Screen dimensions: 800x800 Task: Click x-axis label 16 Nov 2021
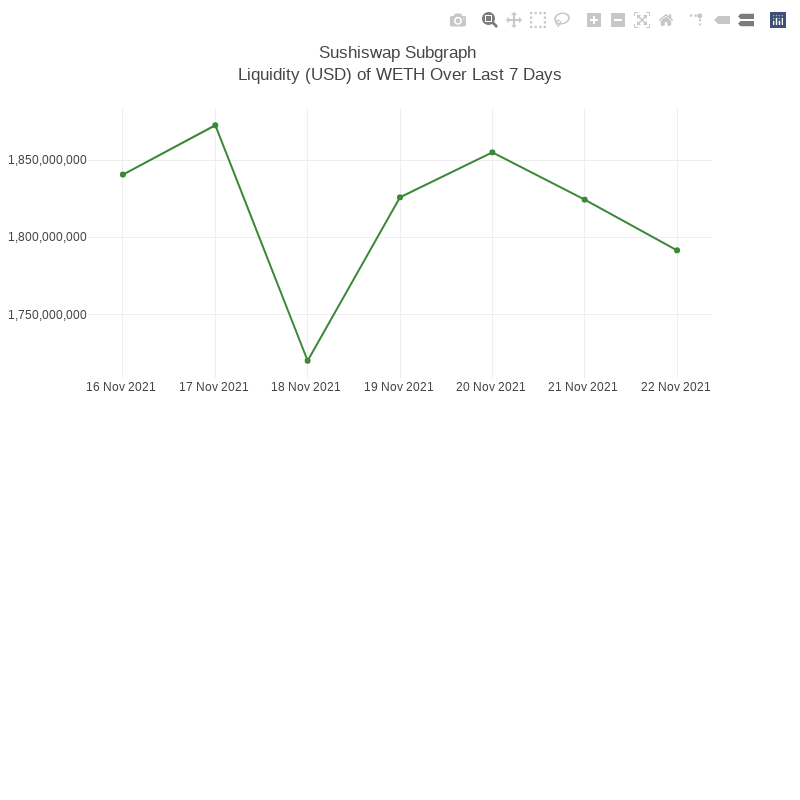point(120,387)
